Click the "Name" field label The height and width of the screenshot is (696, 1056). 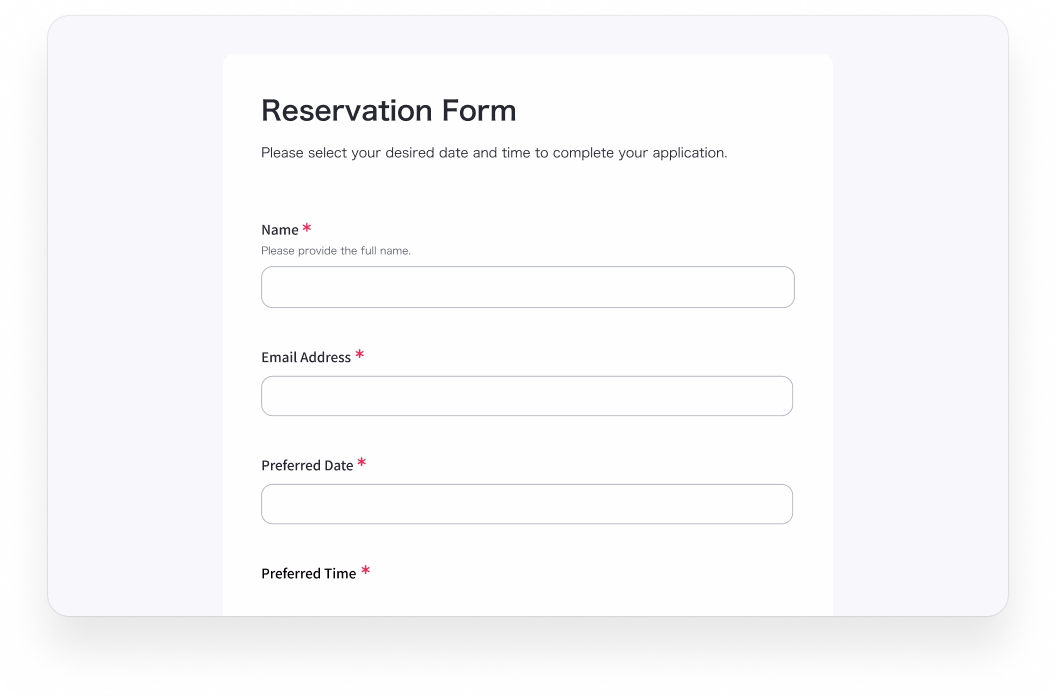pos(280,230)
